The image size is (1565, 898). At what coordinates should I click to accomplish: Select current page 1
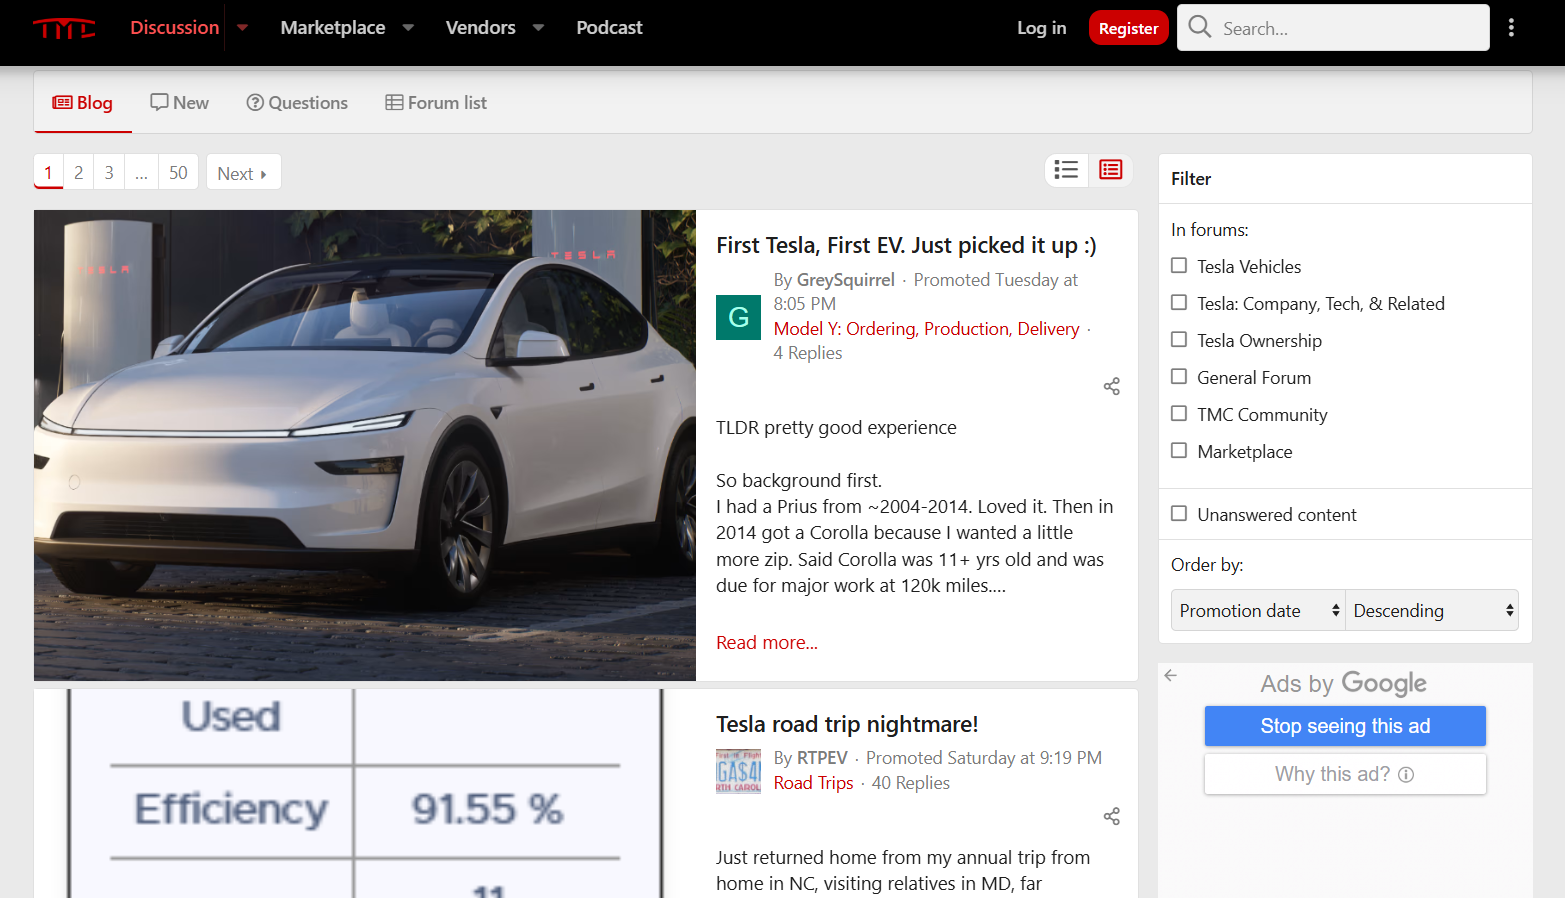click(x=48, y=172)
